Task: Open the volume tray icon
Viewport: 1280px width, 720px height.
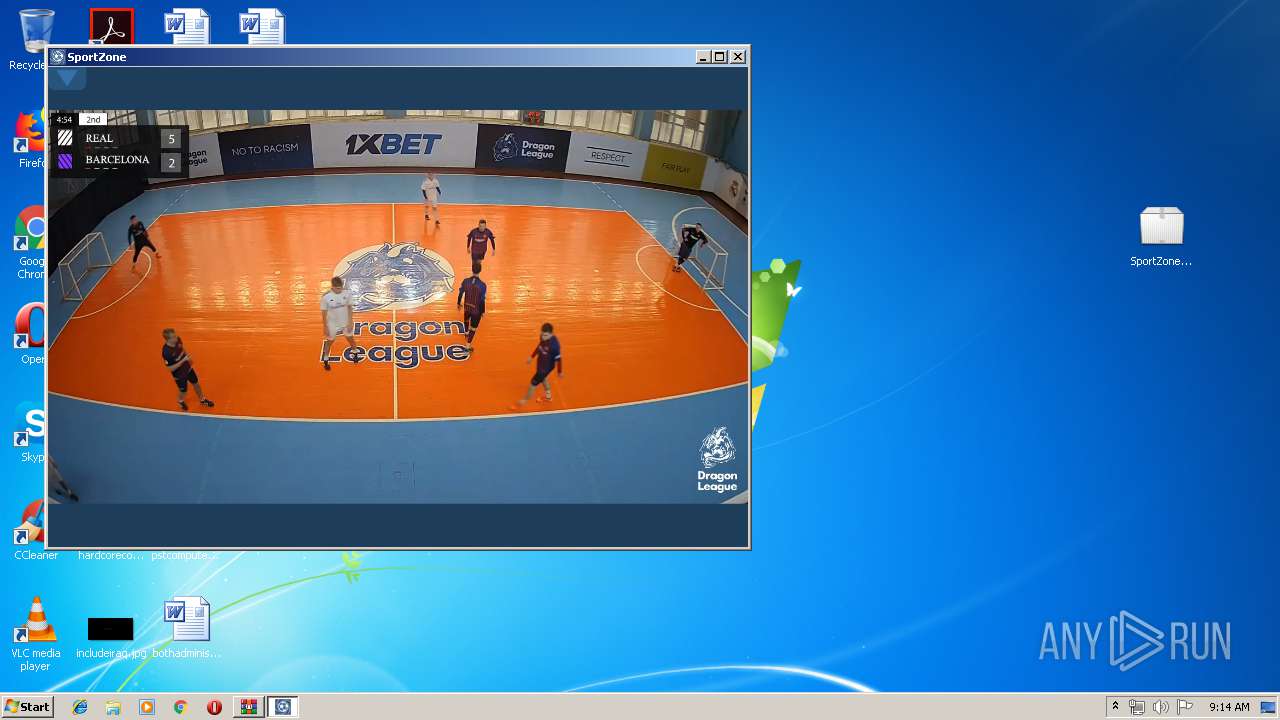Action: [1161, 707]
